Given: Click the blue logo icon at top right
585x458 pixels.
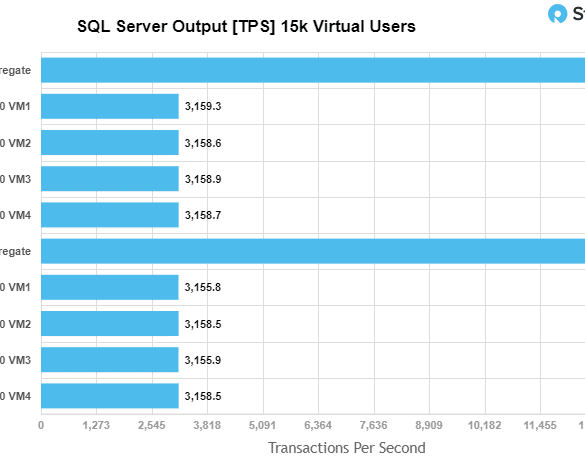Looking at the screenshot, I should (557, 14).
